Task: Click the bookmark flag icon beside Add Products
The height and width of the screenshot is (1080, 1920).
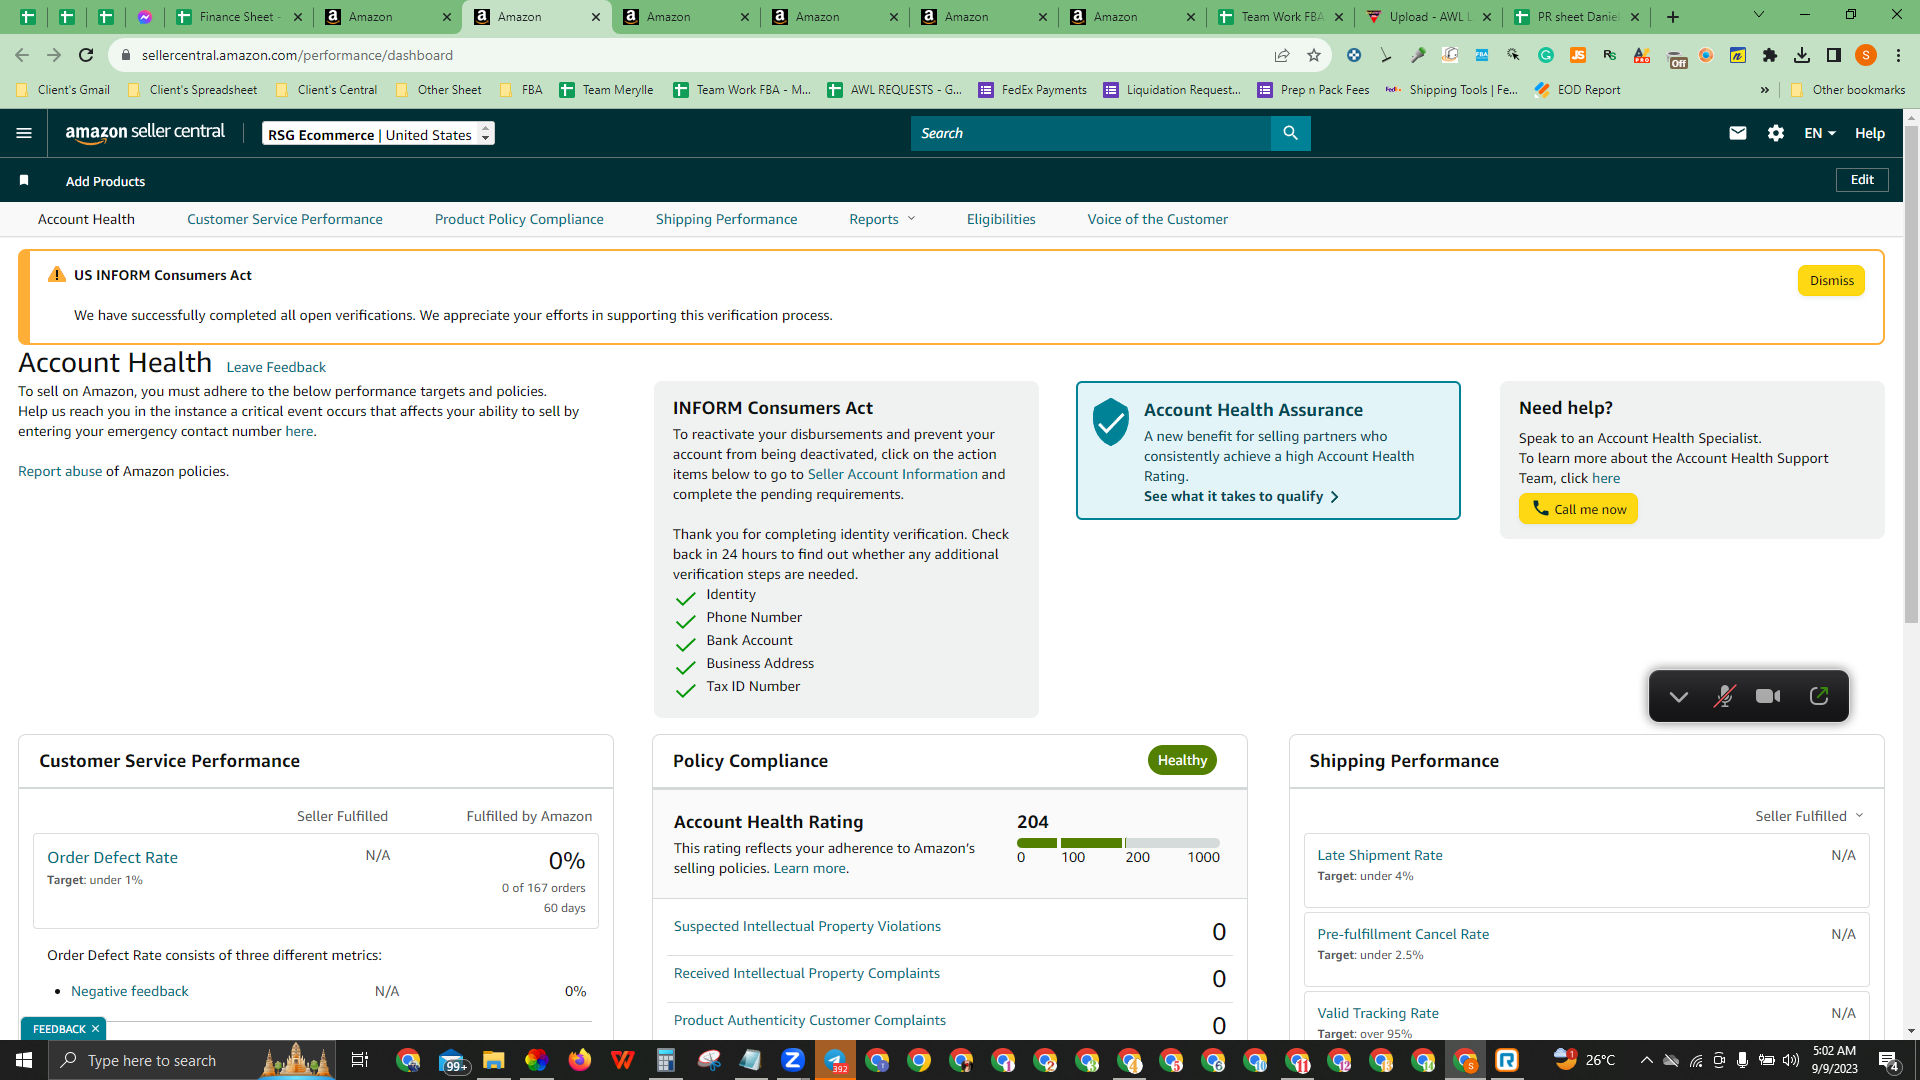Action: coord(24,180)
